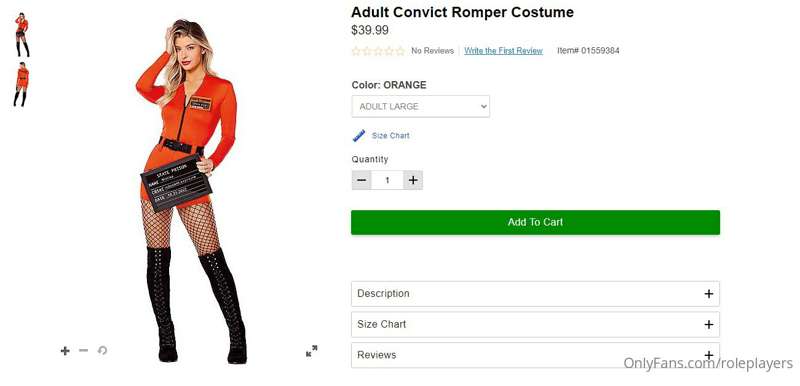Decrease quantity with the minus button
800x386 pixels.
coord(362,180)
